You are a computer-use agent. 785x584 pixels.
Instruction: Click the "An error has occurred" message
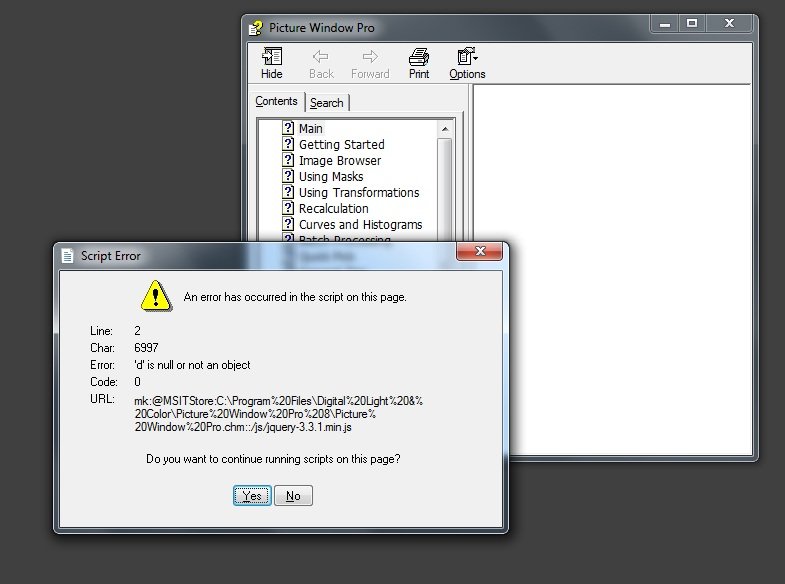[x=295, y=297]
